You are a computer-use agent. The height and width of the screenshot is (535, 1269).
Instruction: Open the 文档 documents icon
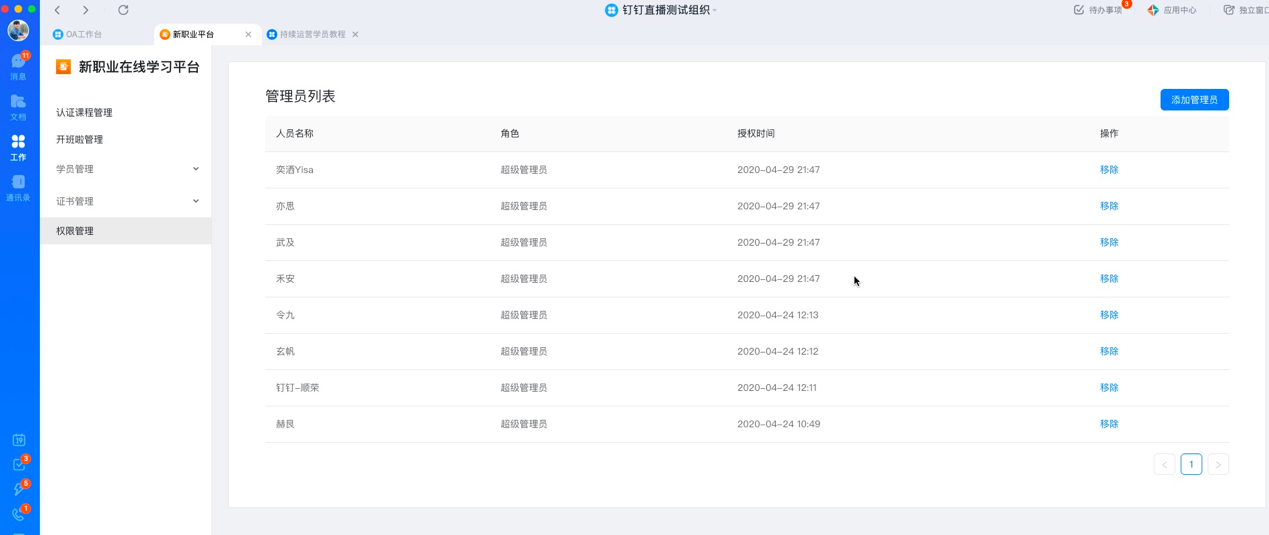[x=18, y=107]
